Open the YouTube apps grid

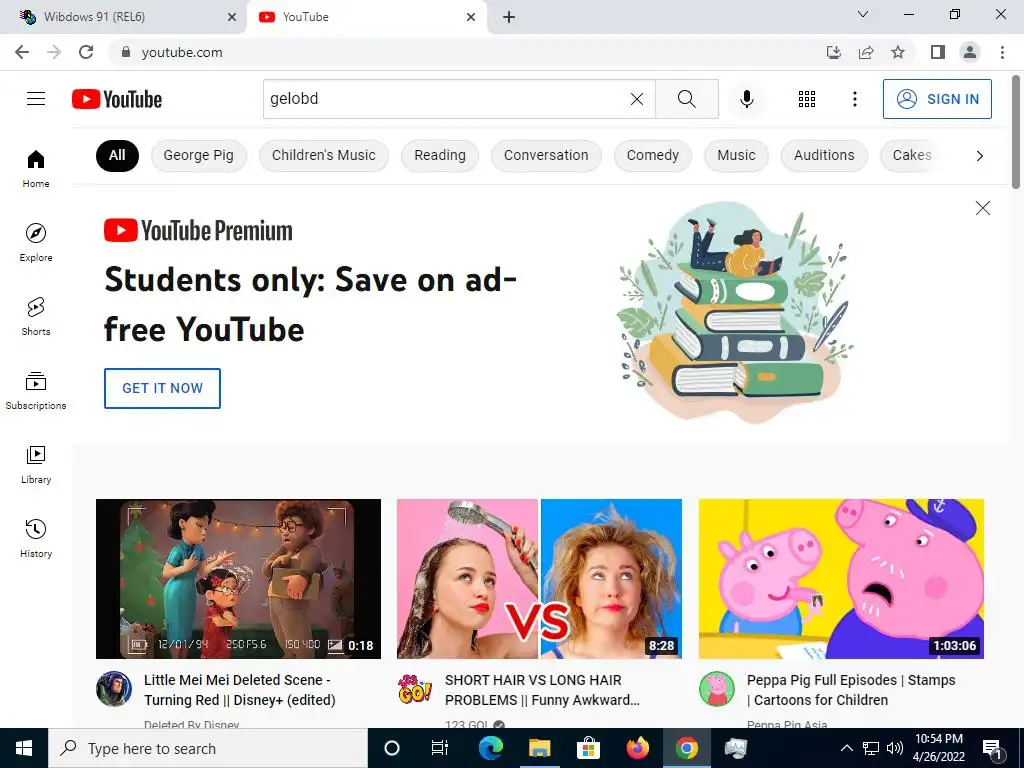[807, 99]
